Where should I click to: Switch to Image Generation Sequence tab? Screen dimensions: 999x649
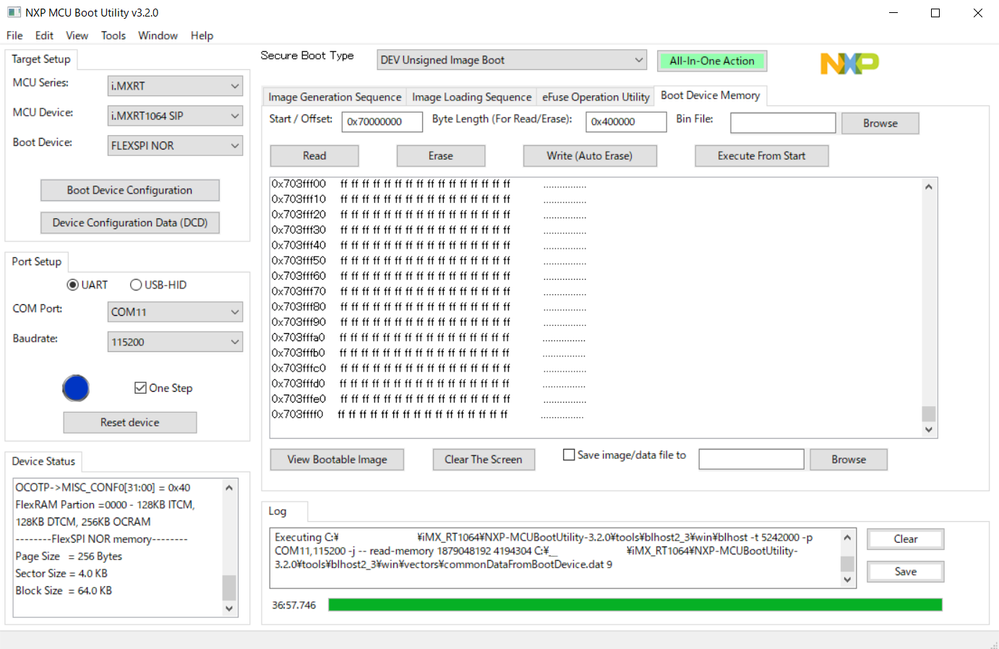(x=334, y=97)
